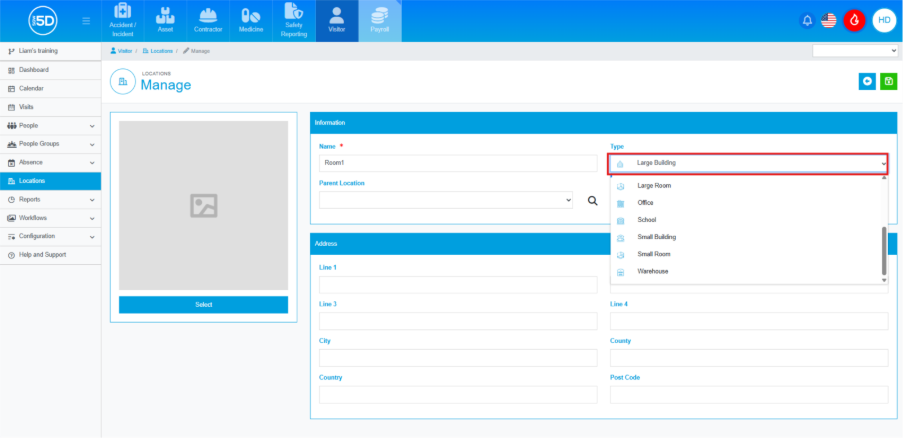The image size is (903, 438).
Task: Click the Type list scrollbar
Action: [883, 249]
